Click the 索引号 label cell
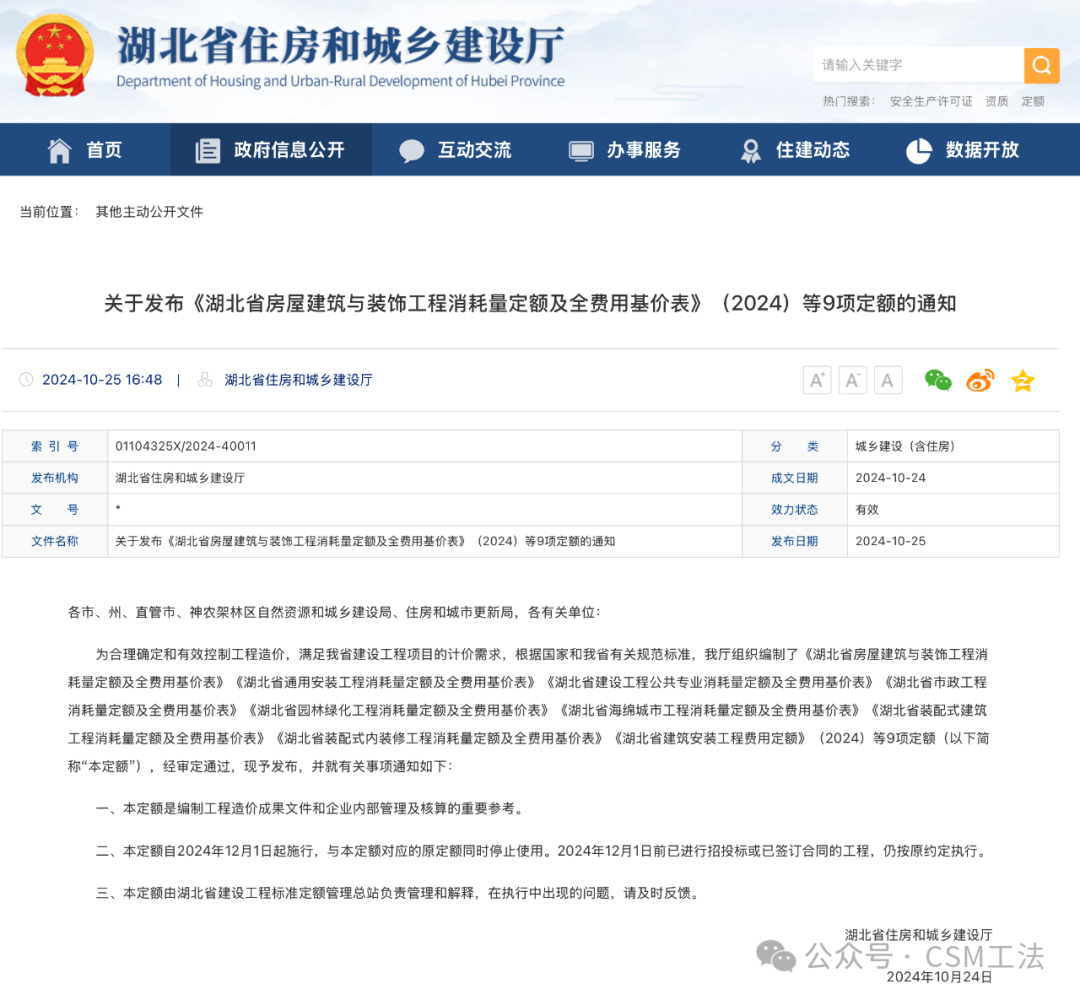This screenshot has width=1080, height=1000. pos(55,446)
